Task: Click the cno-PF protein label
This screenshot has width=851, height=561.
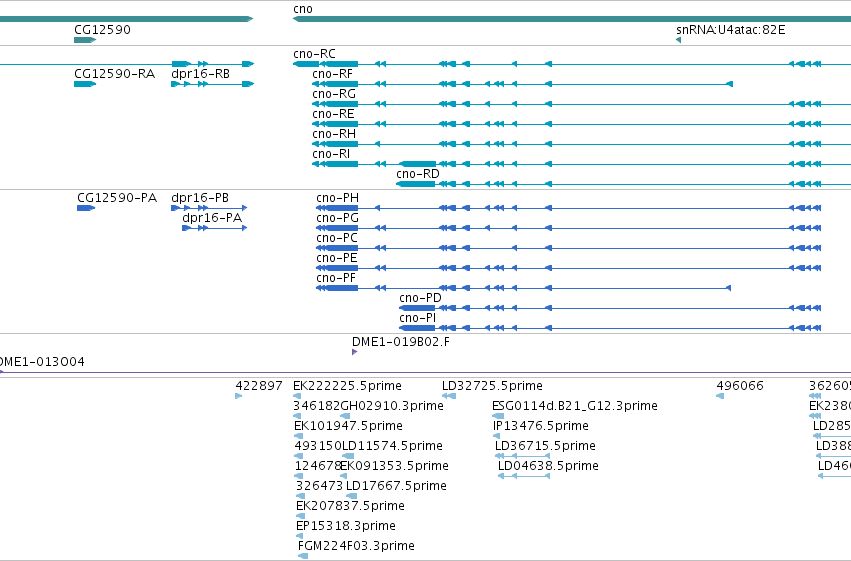Action: pos(336,278)
